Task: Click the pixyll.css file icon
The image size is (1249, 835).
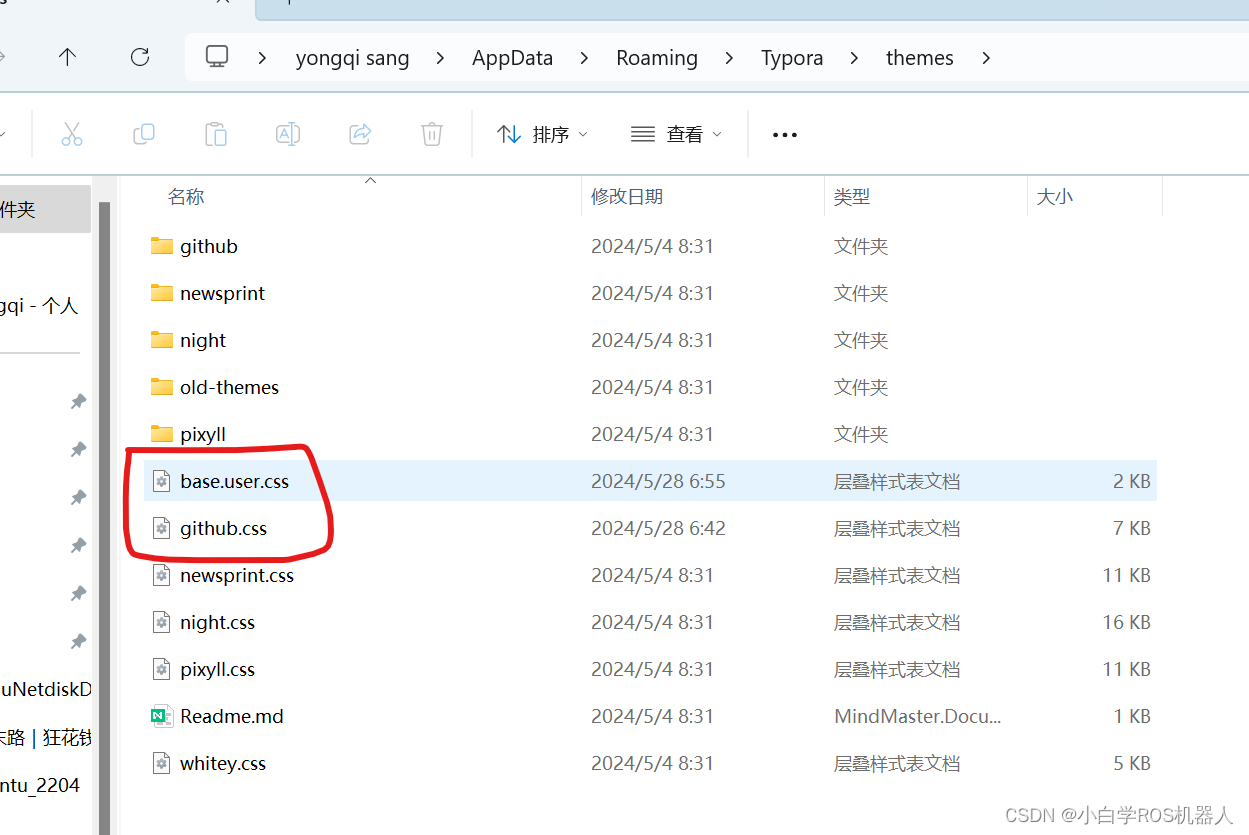Action: [162, 669]
